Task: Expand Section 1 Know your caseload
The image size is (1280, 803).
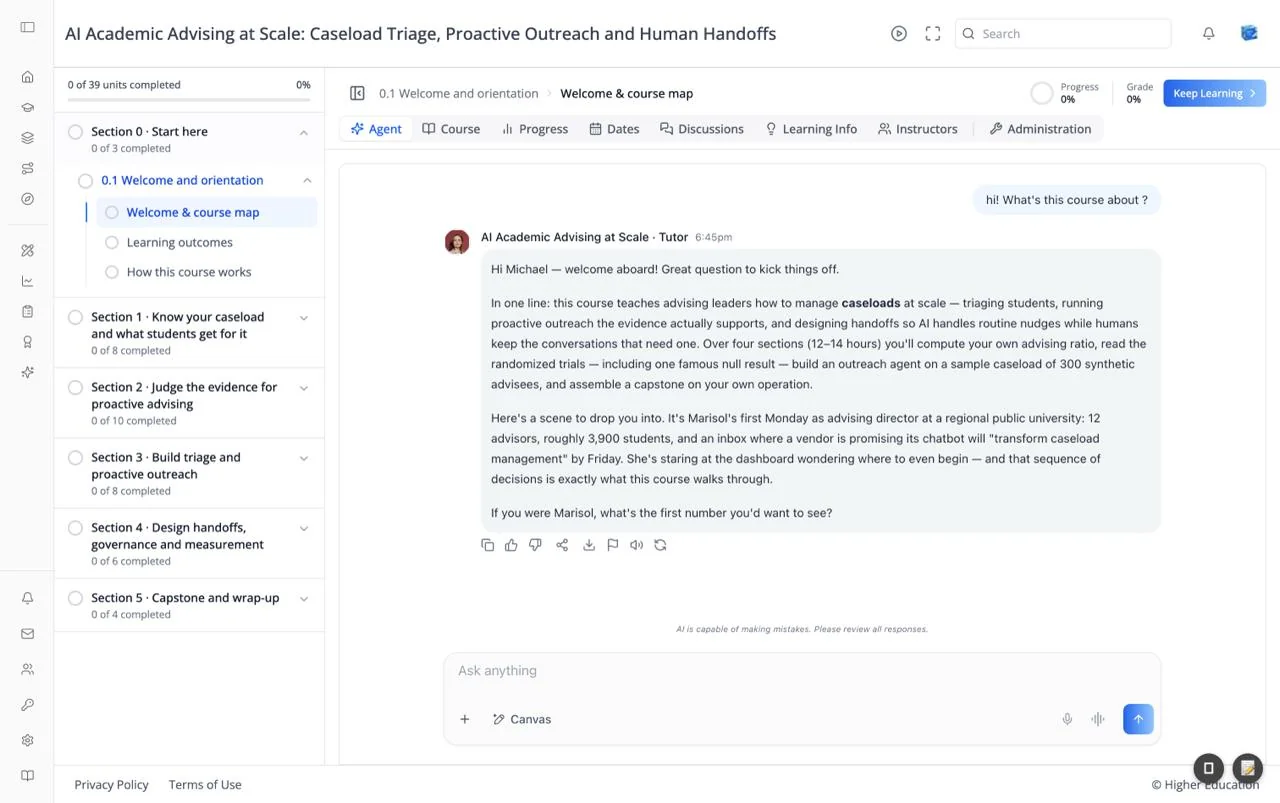Action: point(304,318)
